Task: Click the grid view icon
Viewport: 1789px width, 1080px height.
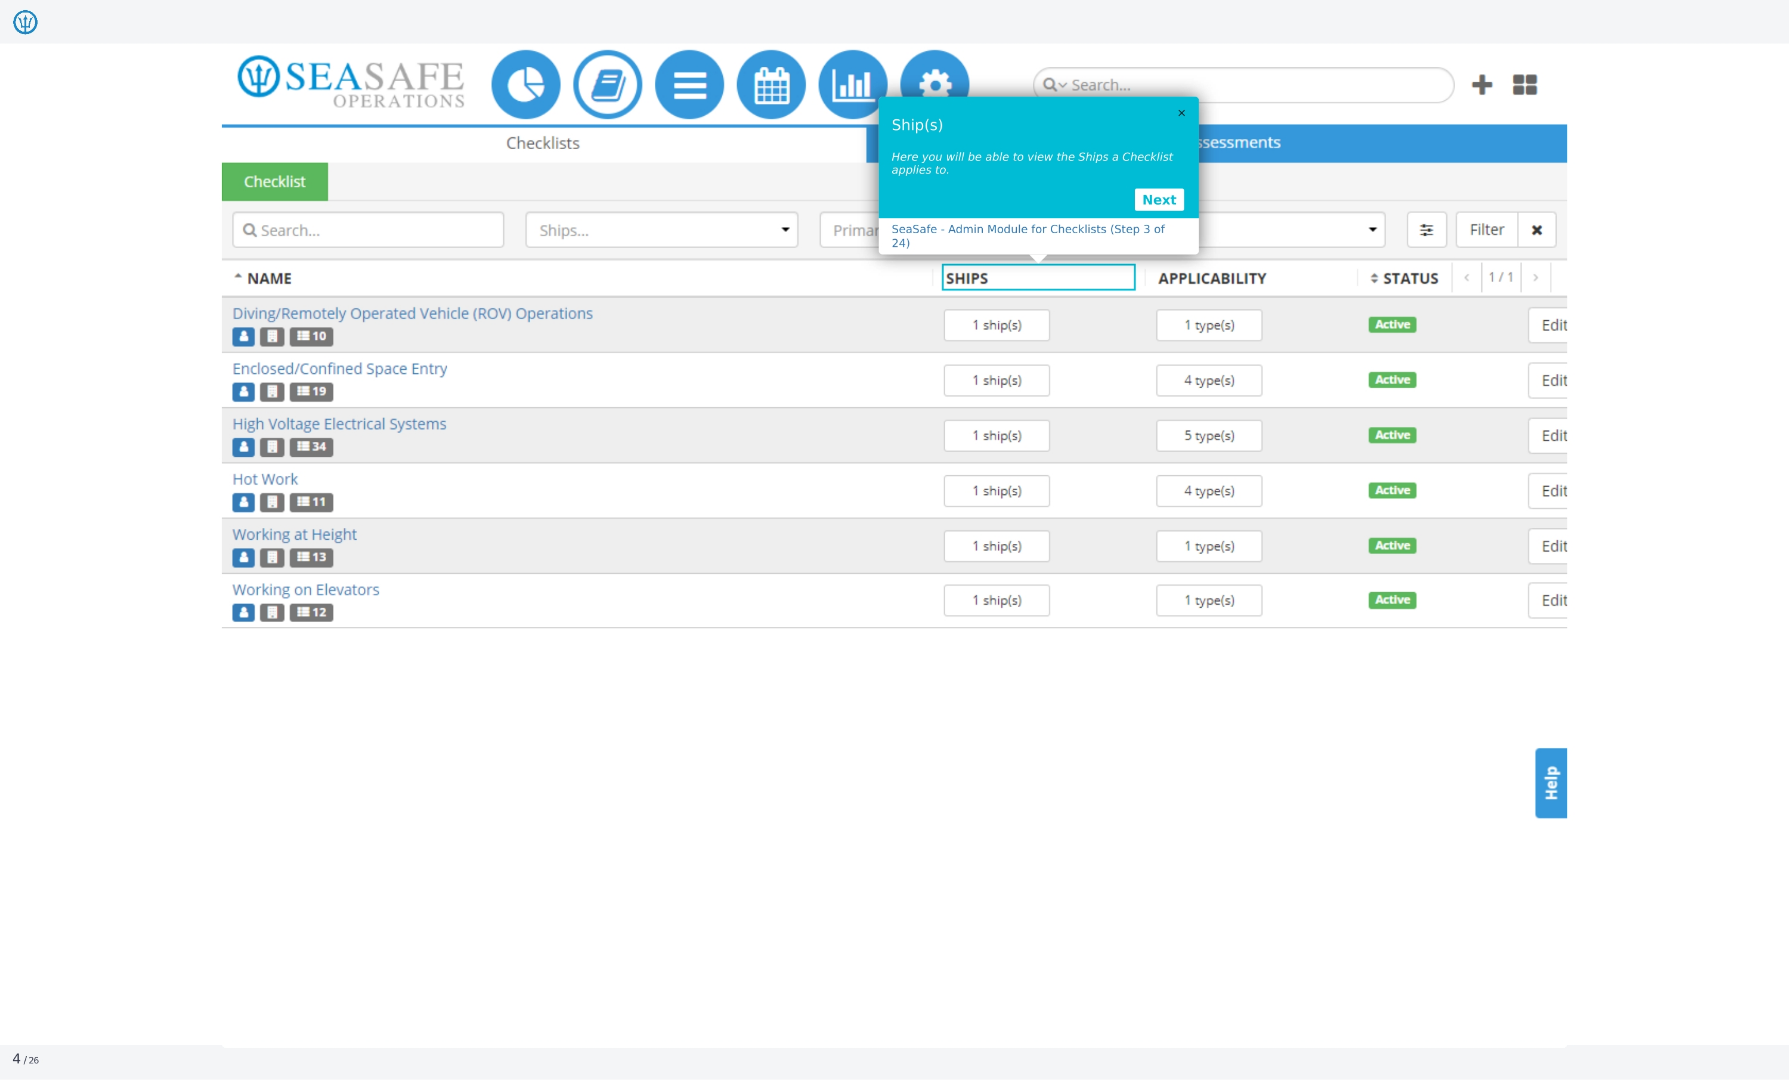Action: click(1525, 85)
